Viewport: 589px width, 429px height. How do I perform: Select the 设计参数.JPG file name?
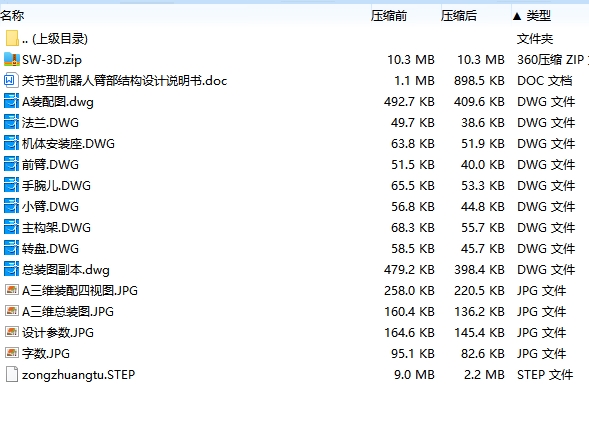(x=58, y=332)
